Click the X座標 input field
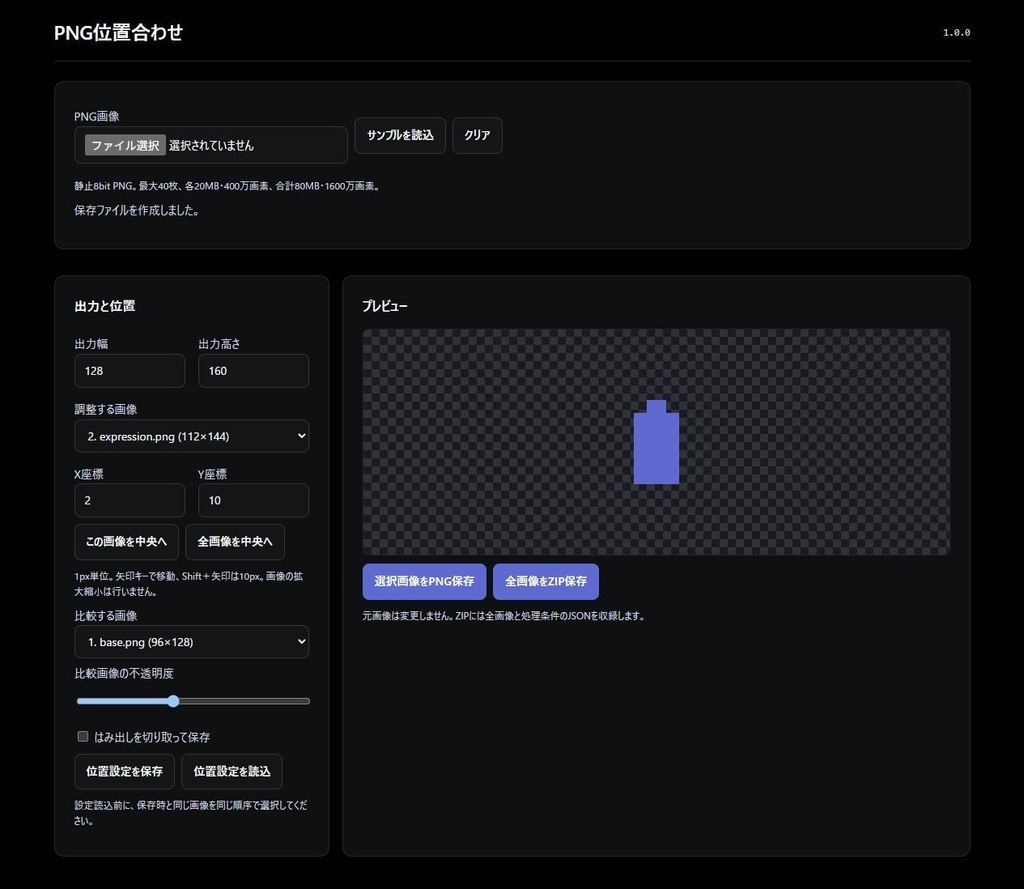Viewport: 1024px width, 889px height. click(130, 500)
